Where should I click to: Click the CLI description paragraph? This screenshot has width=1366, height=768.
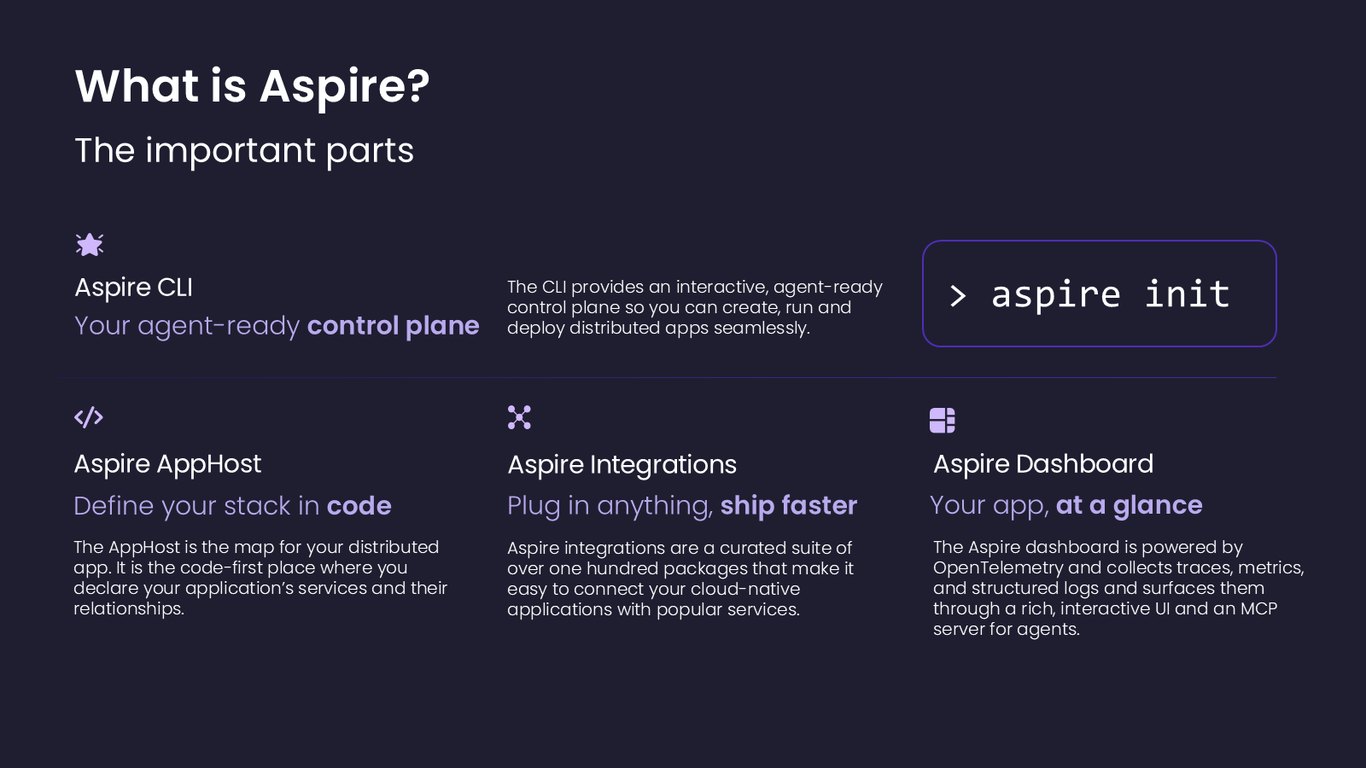pos(695,308)
